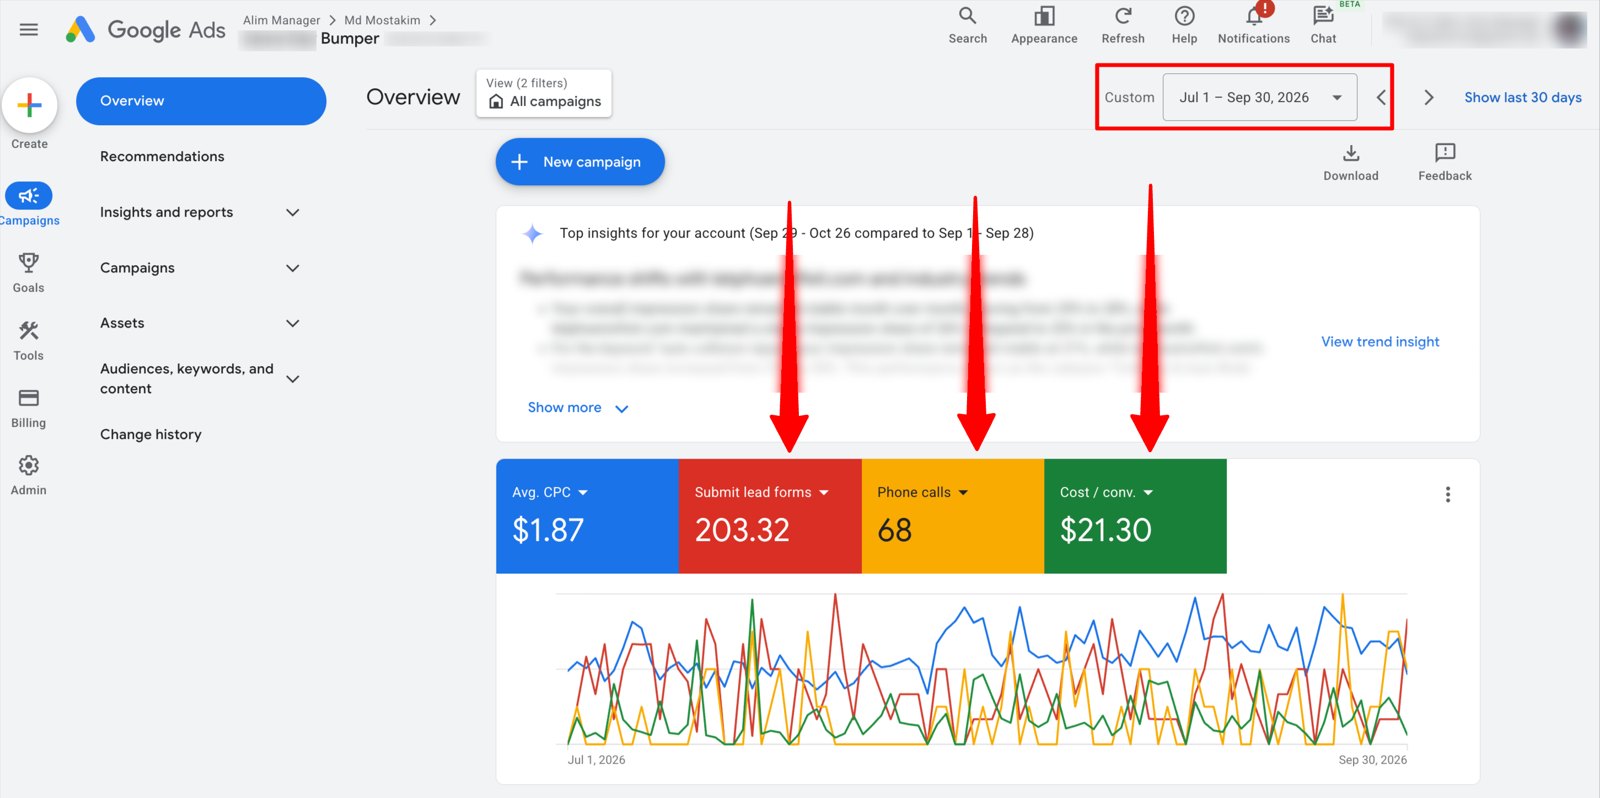Go to the previous date range
This screenshot has height=798, width=1600.
click(x=1381, y=97)
